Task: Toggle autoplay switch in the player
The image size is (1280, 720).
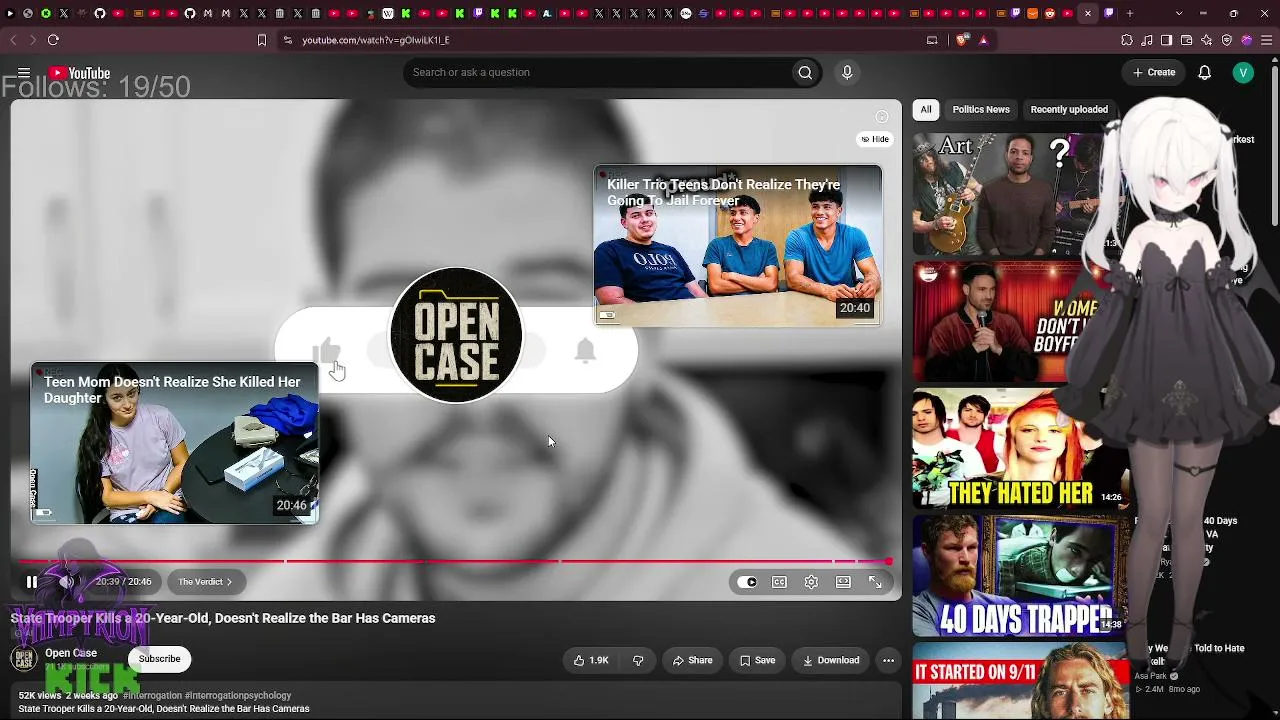Action: [747, 582]
